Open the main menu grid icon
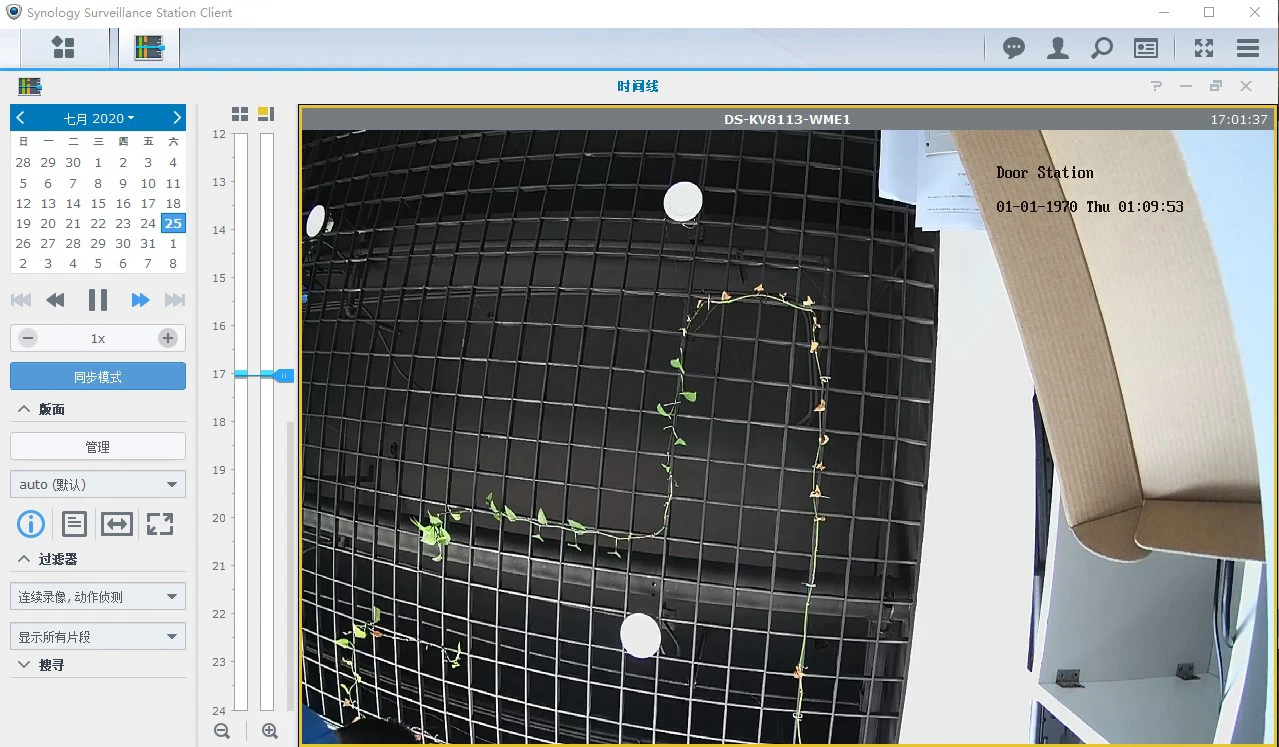This screenshot has height=747, width=1279. click(64, 47)
